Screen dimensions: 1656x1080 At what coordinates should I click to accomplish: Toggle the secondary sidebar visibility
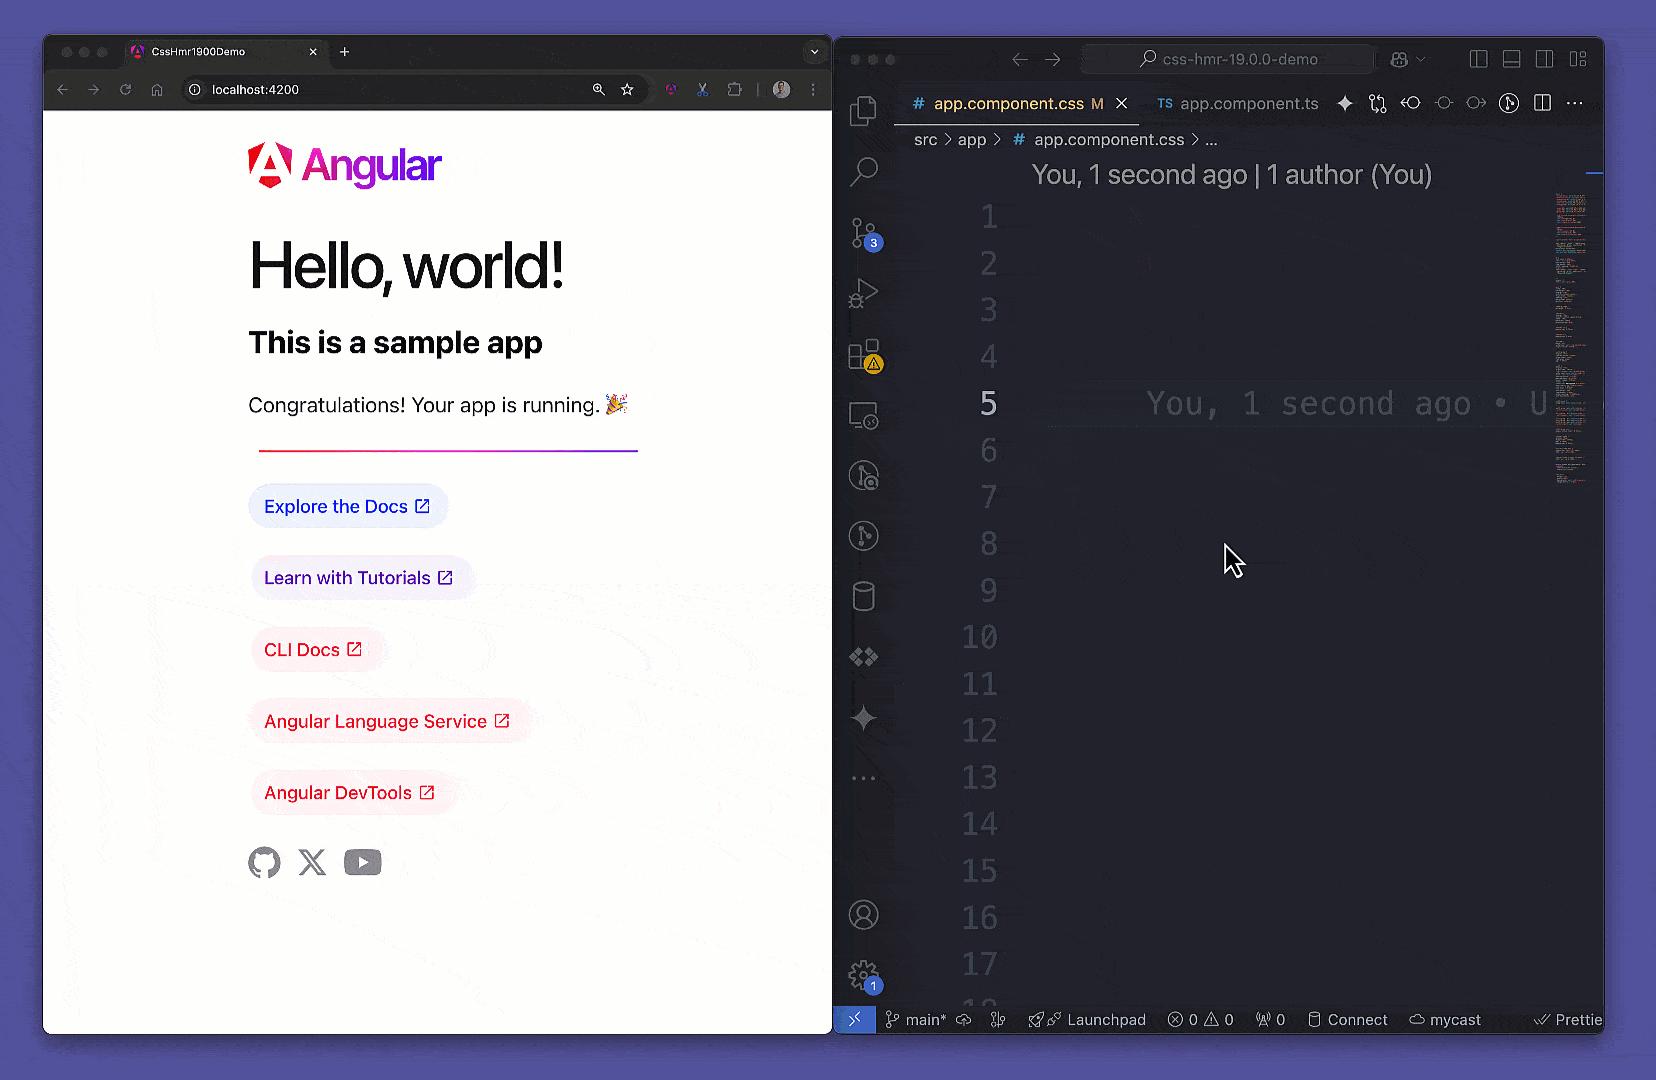point(1545,59)
